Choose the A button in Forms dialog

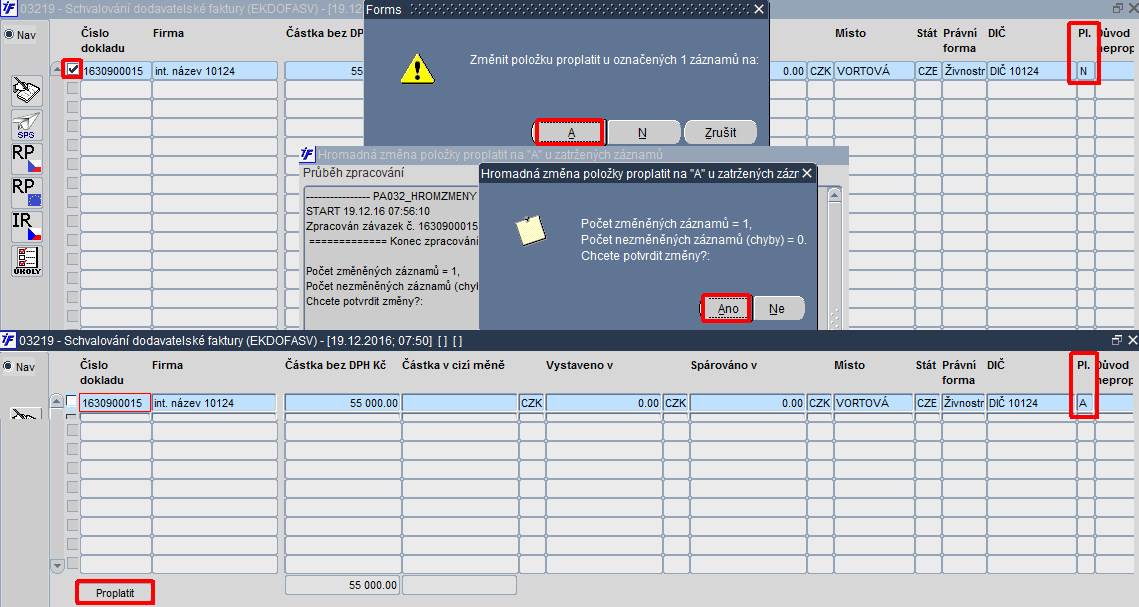point(570,133)
